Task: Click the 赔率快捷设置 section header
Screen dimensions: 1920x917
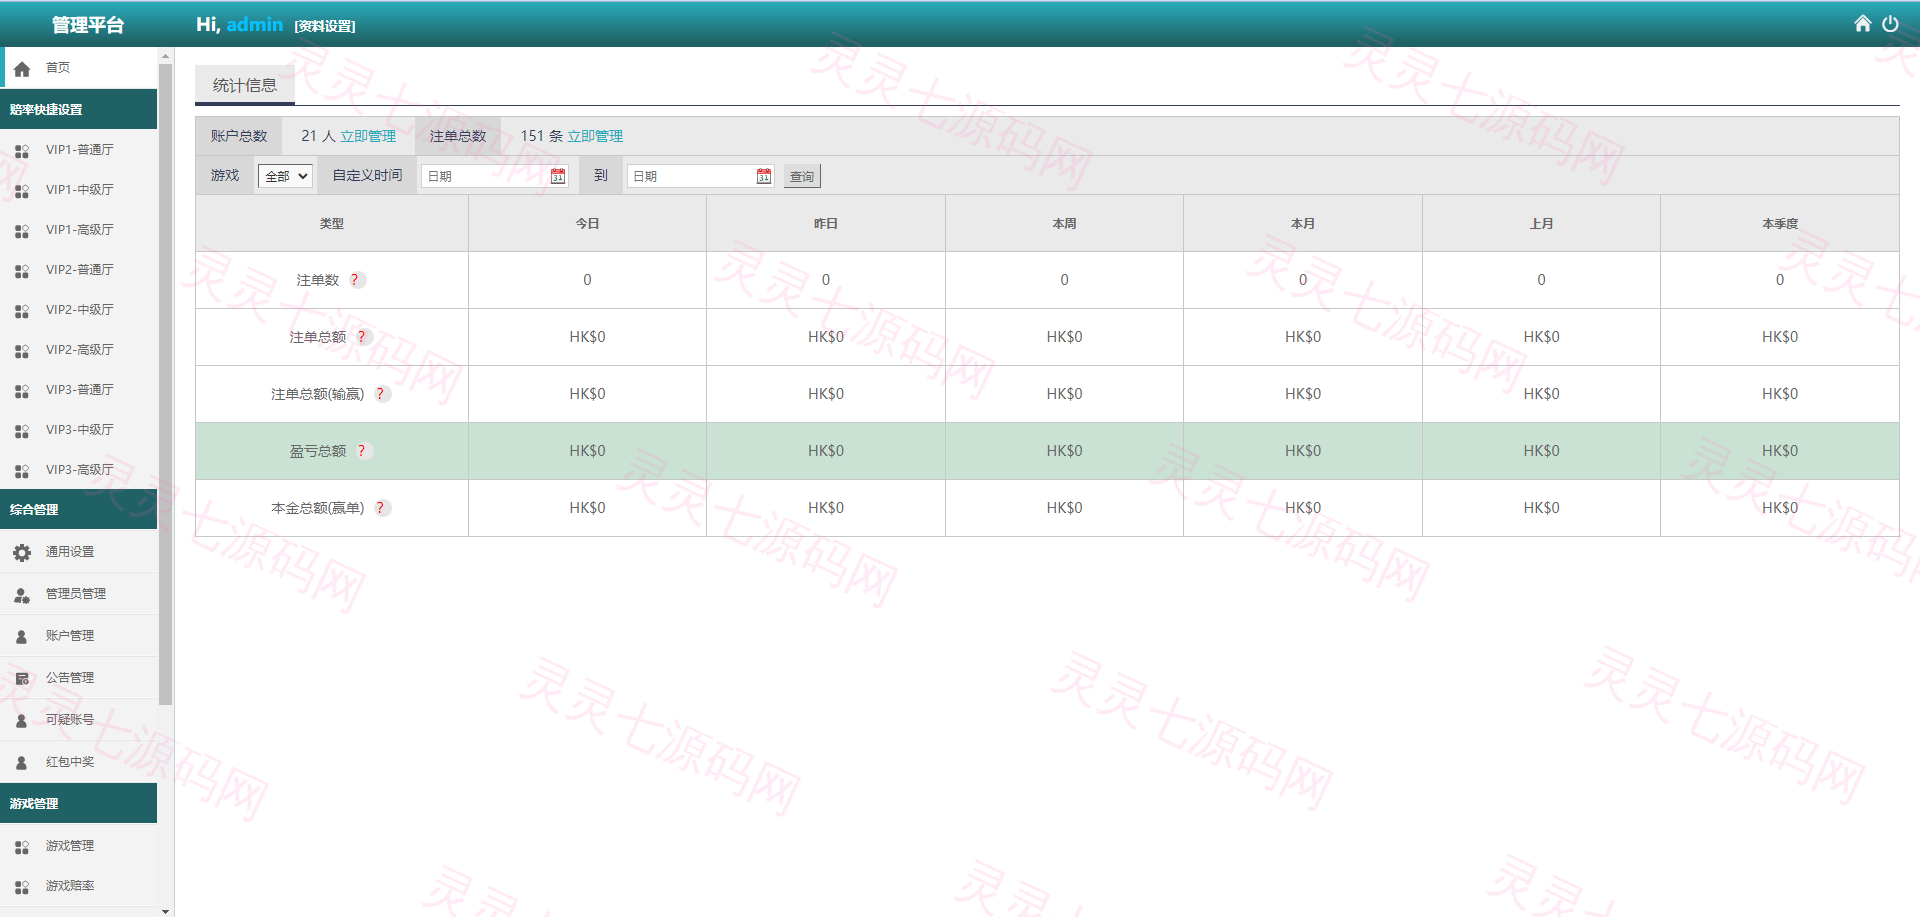Action: 78,109
